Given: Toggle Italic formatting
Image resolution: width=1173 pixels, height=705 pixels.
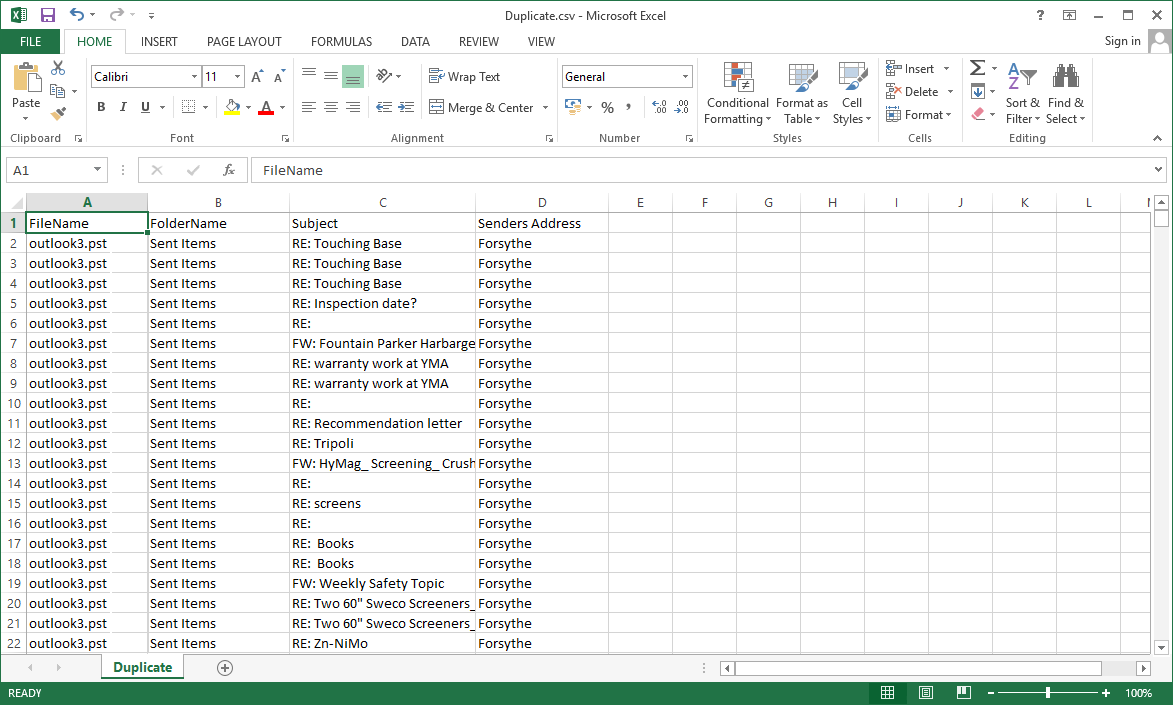Looking at the screenshot, I should click(x=123, y=108).
